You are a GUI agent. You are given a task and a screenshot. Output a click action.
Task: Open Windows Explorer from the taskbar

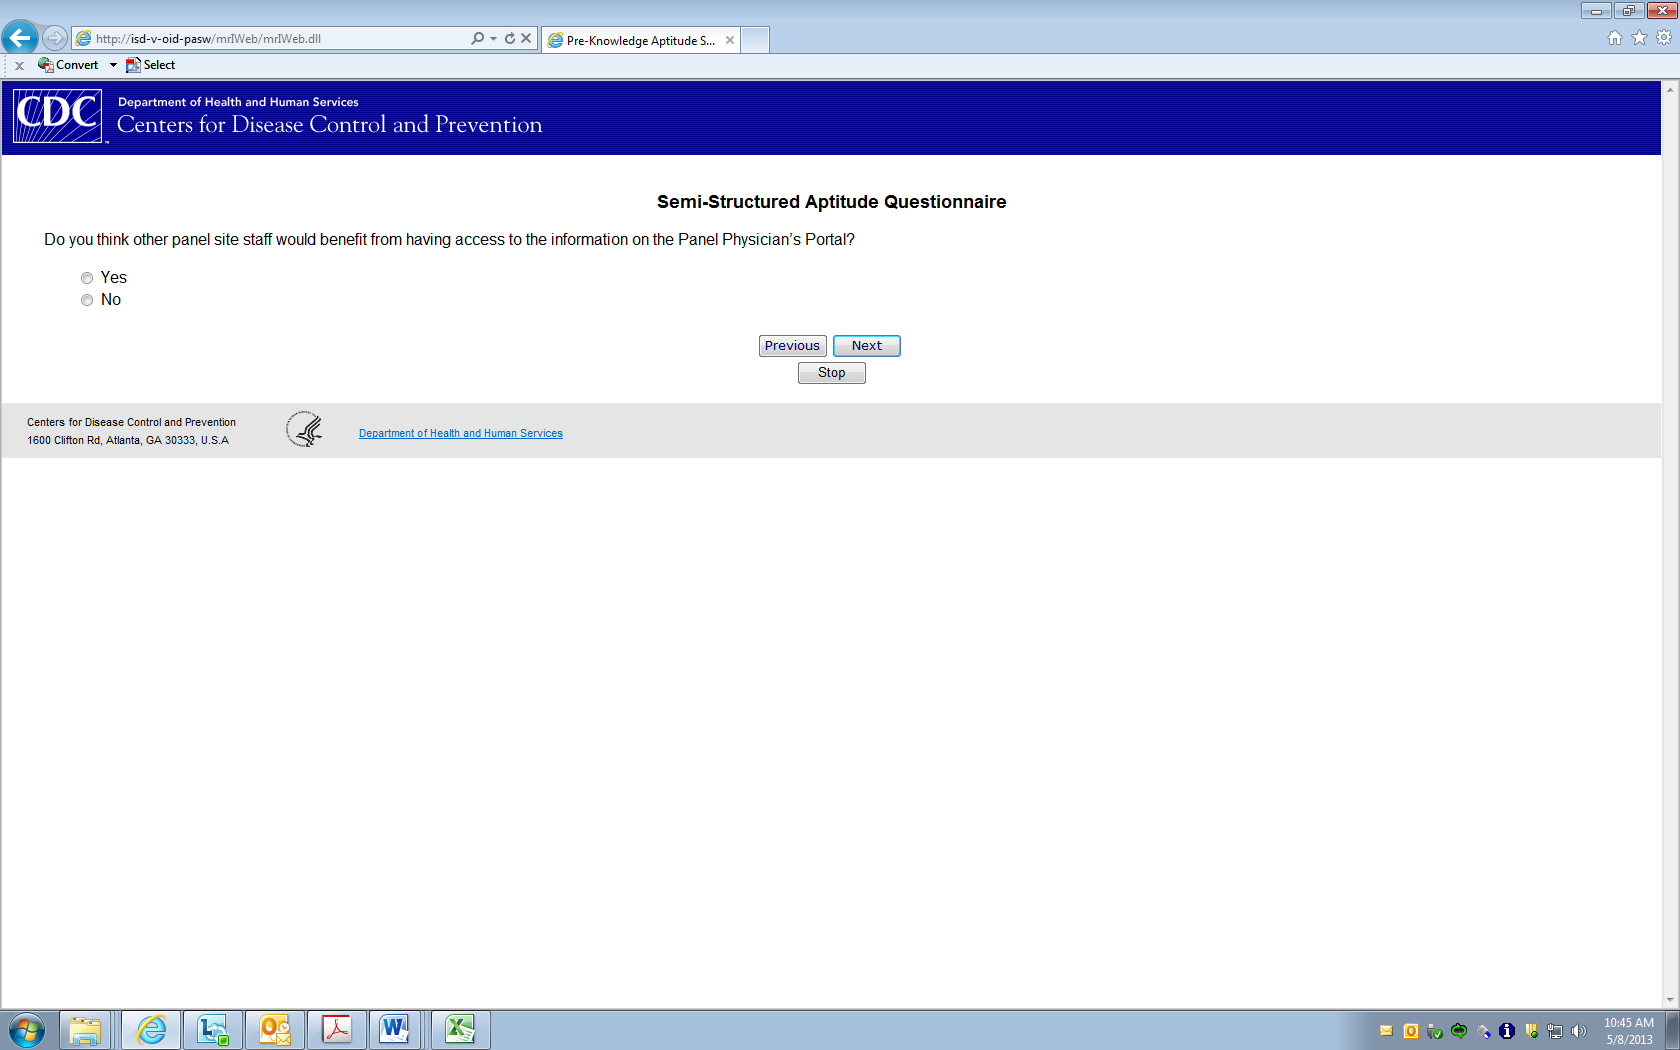click(85, 1030)
